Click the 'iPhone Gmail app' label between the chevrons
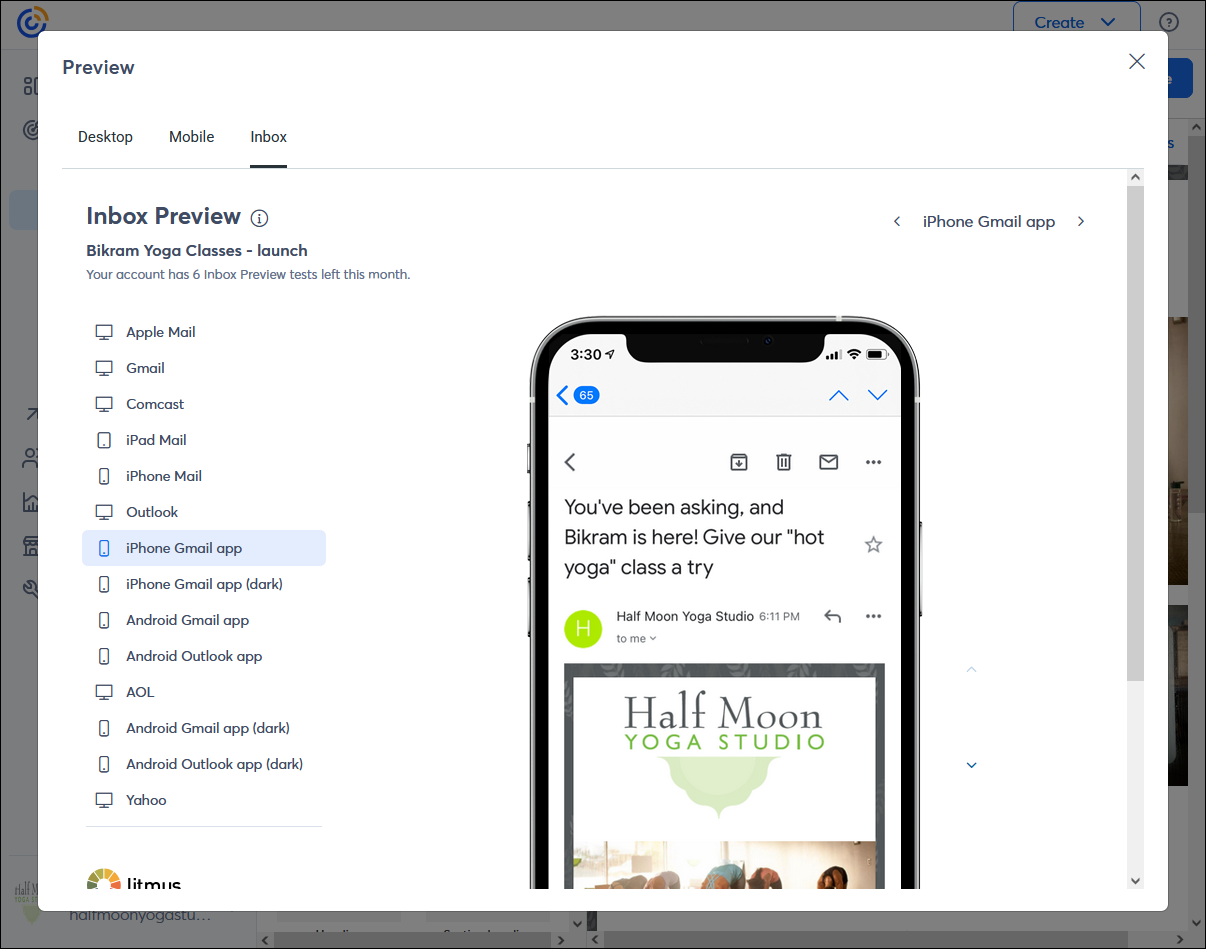 point(989,221)
